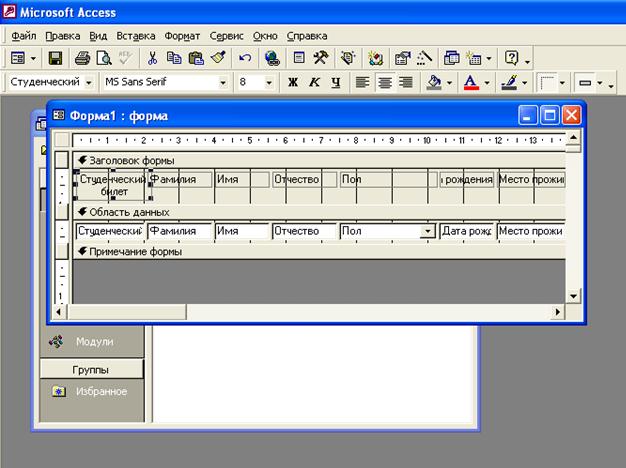The height and width of the screenshot is (468, 626).
Task: Open Print Preview from the toolbar
Action: [x=104, y=58]
